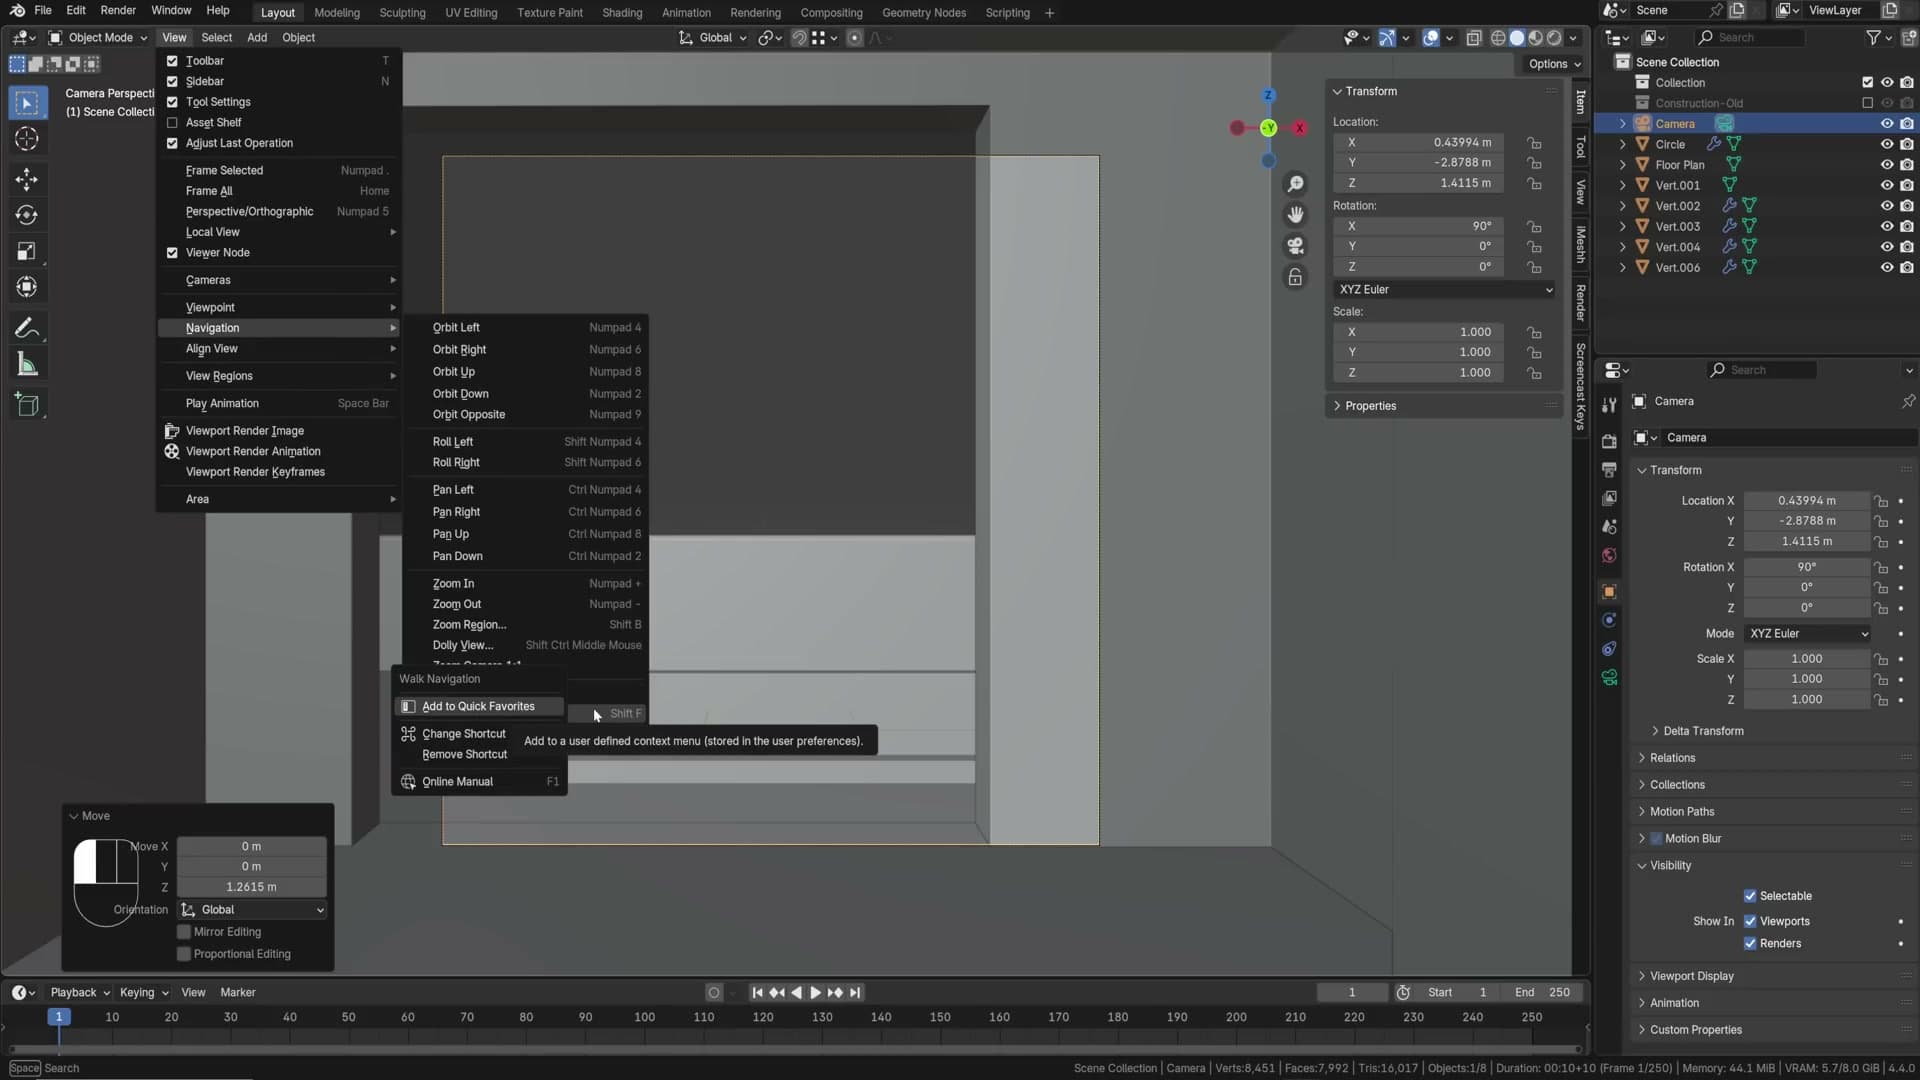Enable the Asset Shelf checkbox
The height and width of the screenshot is (1080, 1920).
172,122
